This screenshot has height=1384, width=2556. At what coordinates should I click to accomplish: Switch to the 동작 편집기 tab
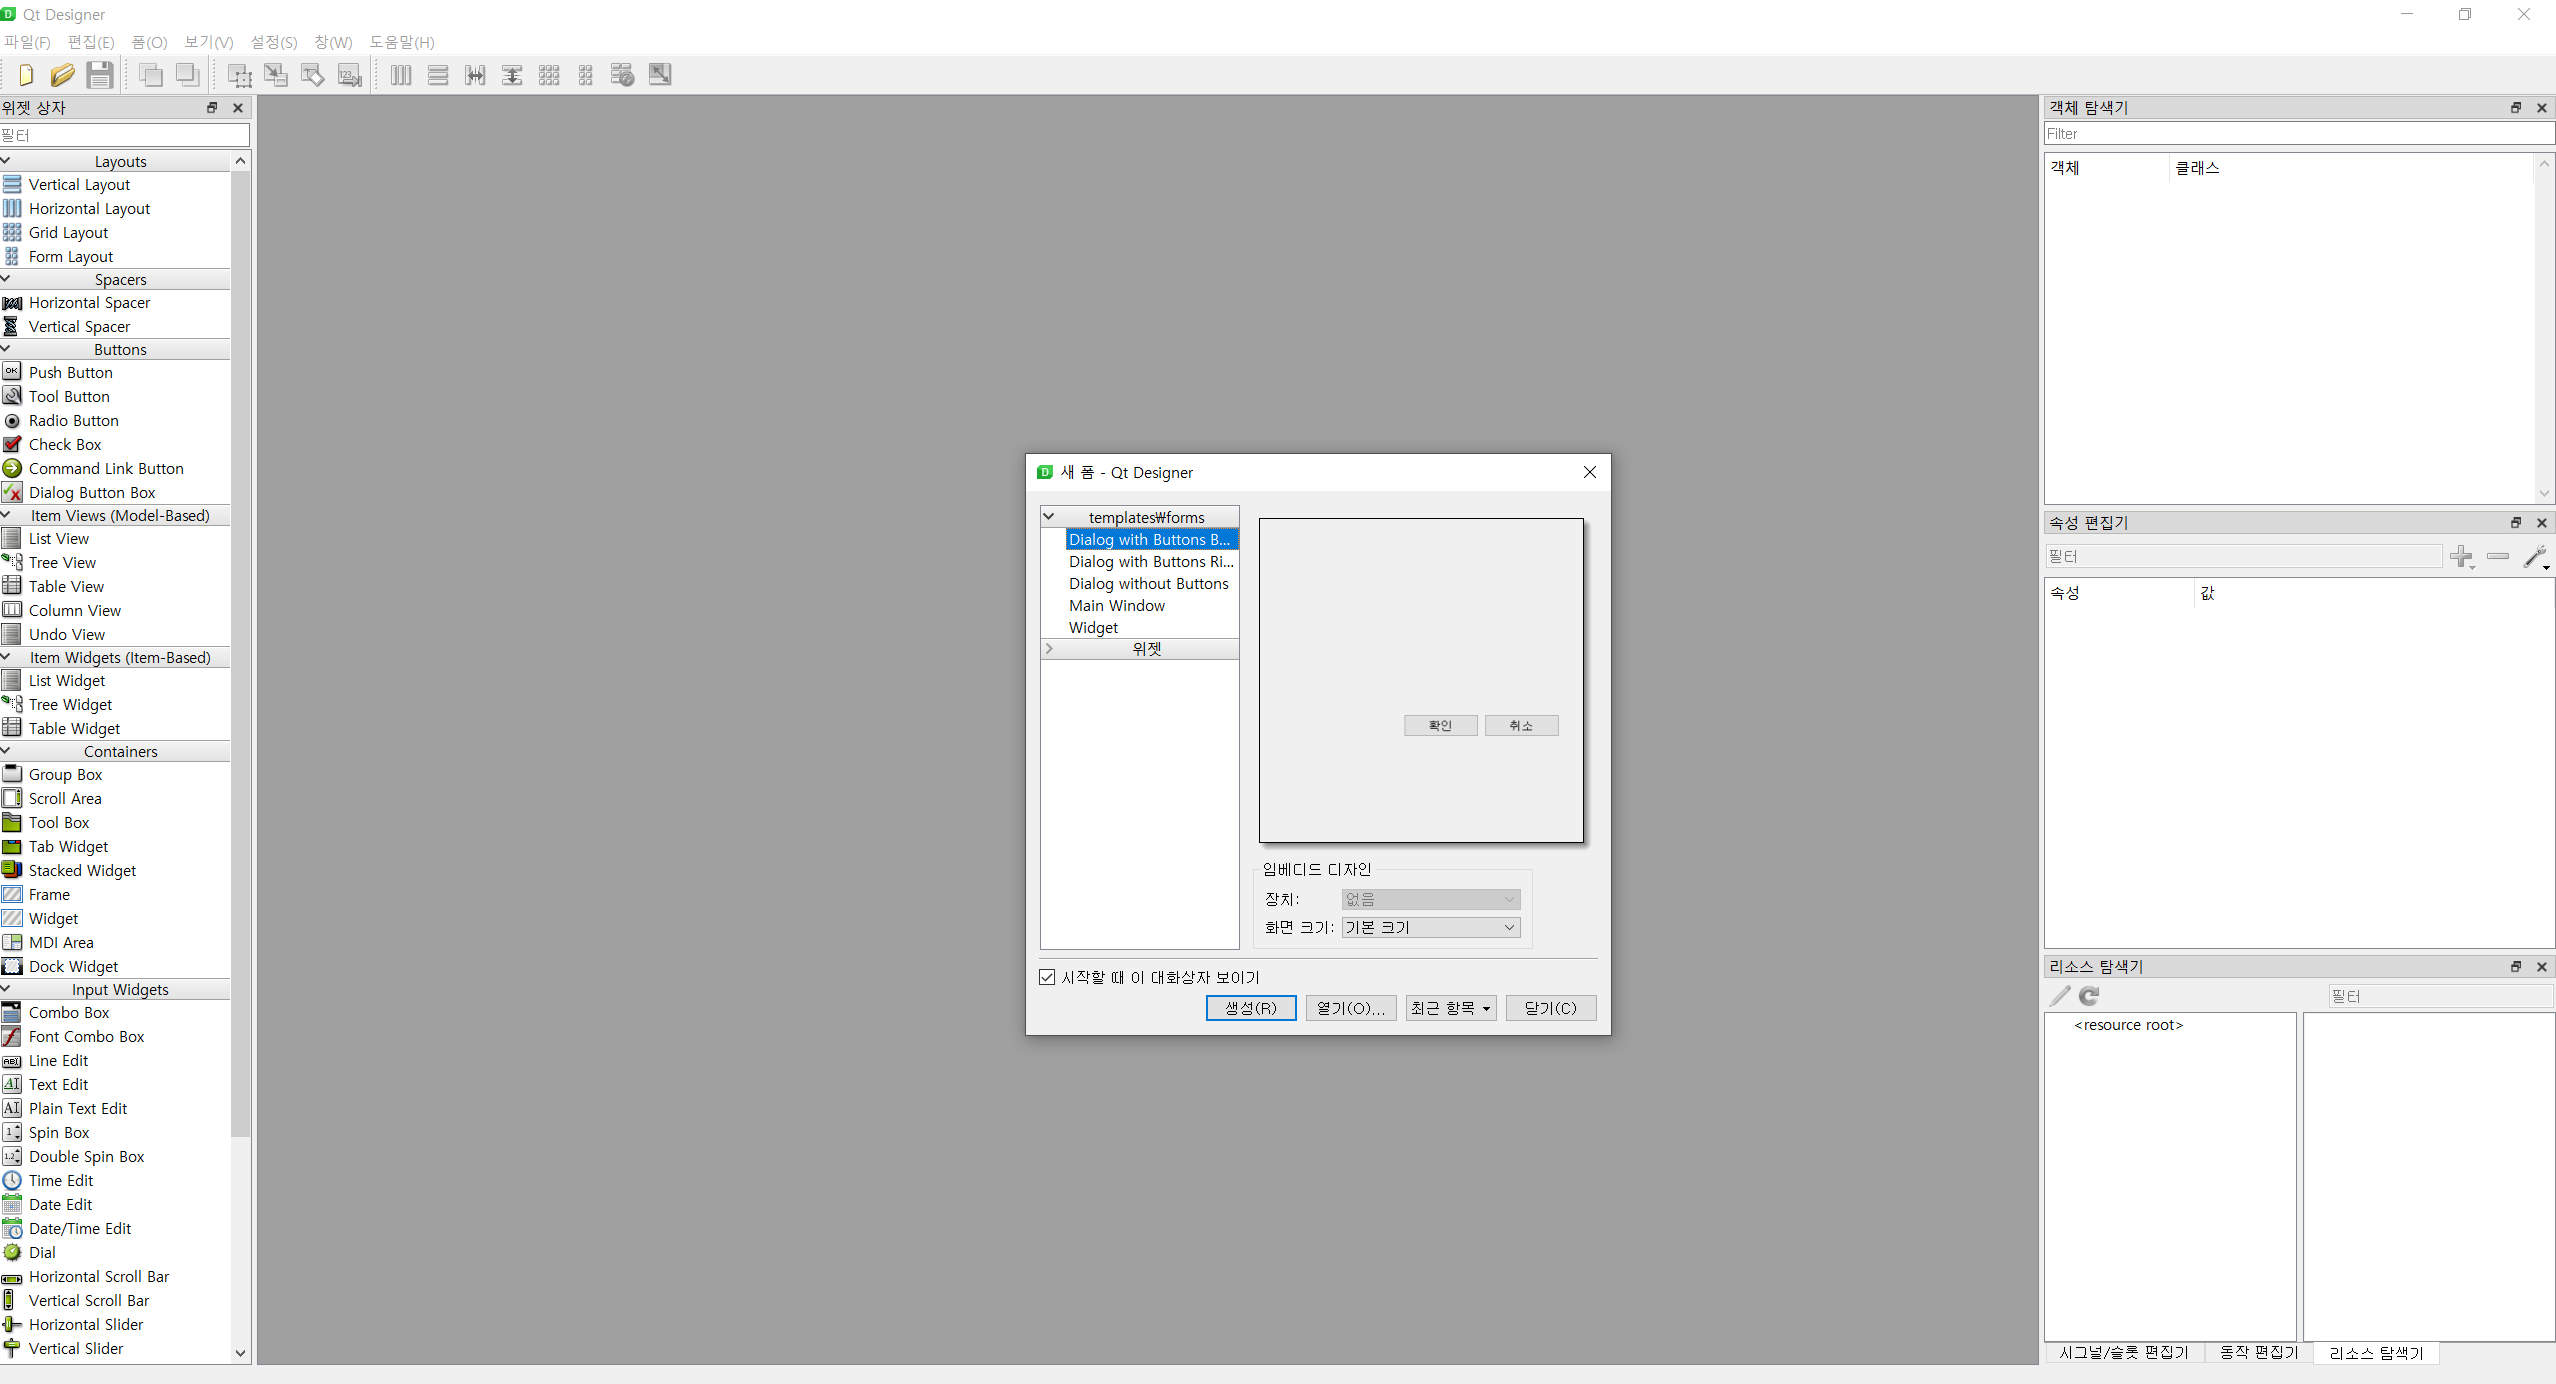pos(2259,1352)
